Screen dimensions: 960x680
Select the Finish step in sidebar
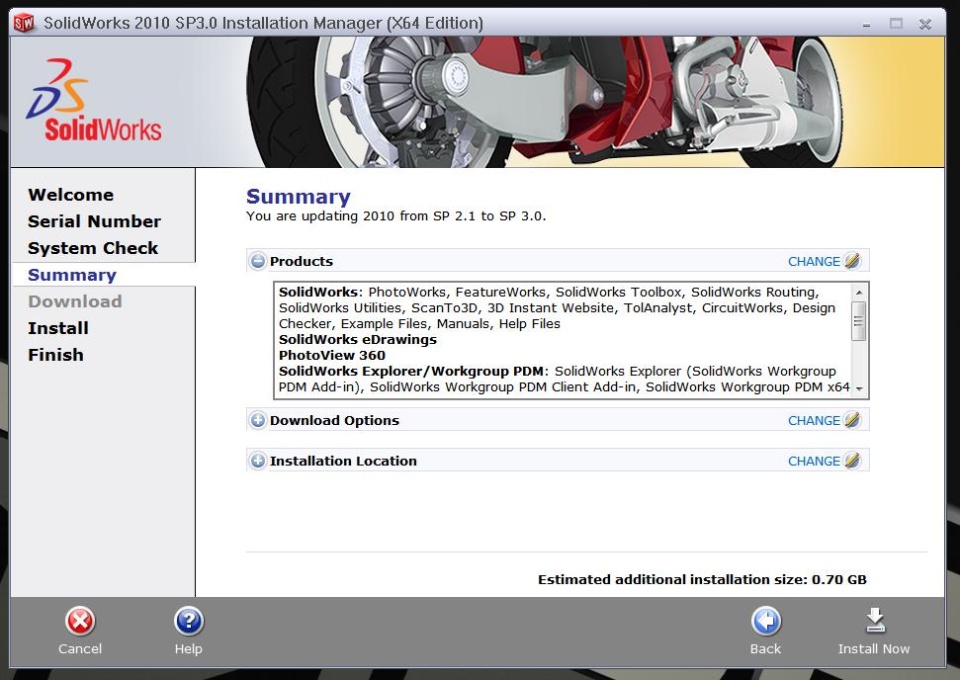(x=56, y=355)
